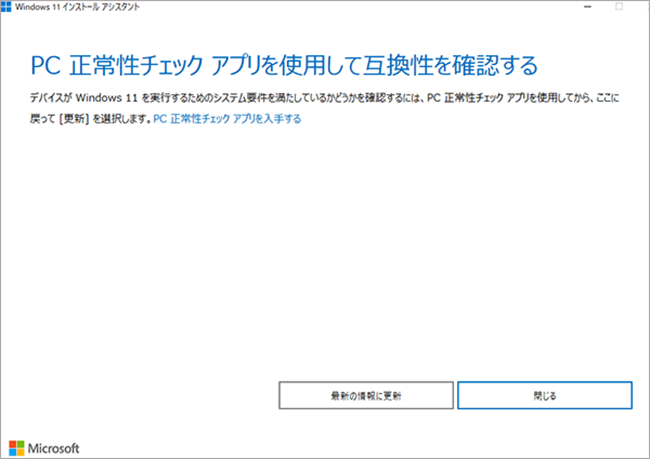650x459 pixels.
Task: Click the Windows logo icon in title bar
Action: (x=6, y=7)
